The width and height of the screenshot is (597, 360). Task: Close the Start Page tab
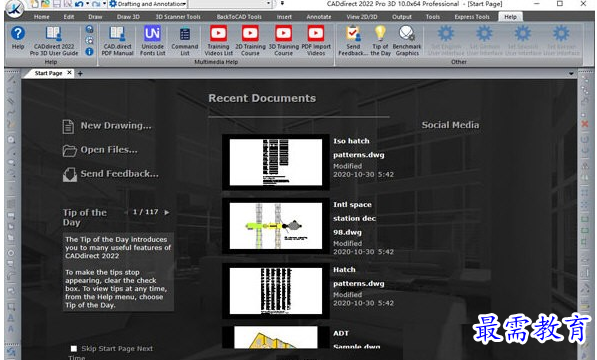[69, 72]
